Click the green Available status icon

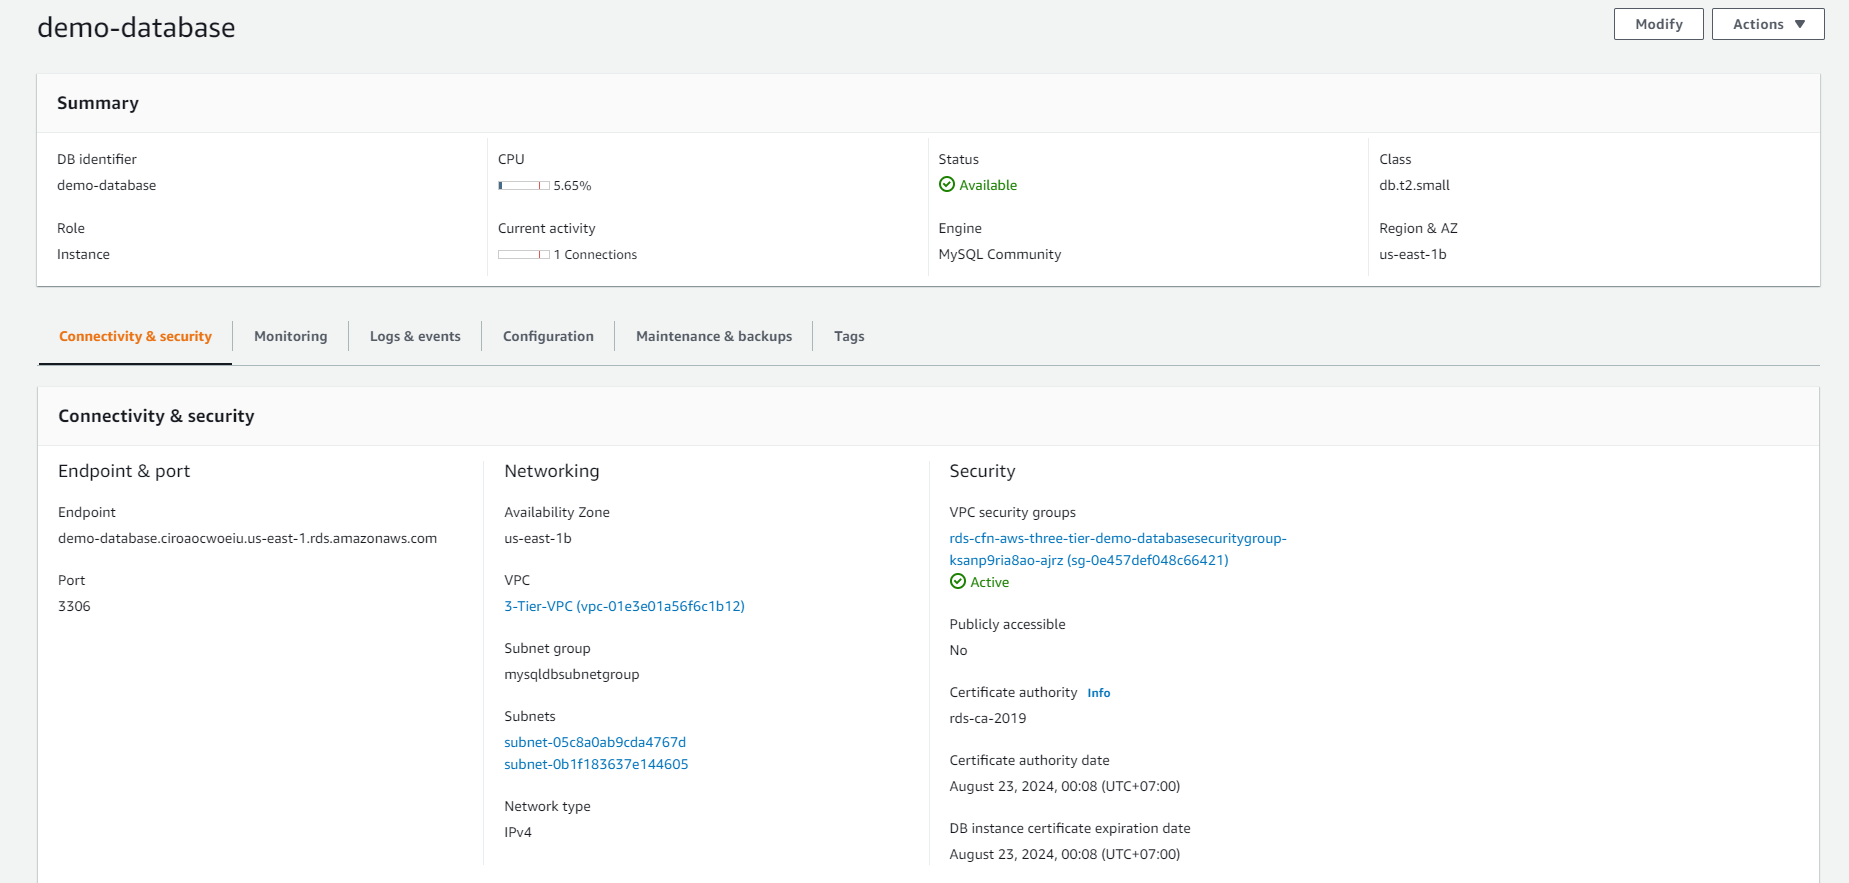click(x=946, y=184)
